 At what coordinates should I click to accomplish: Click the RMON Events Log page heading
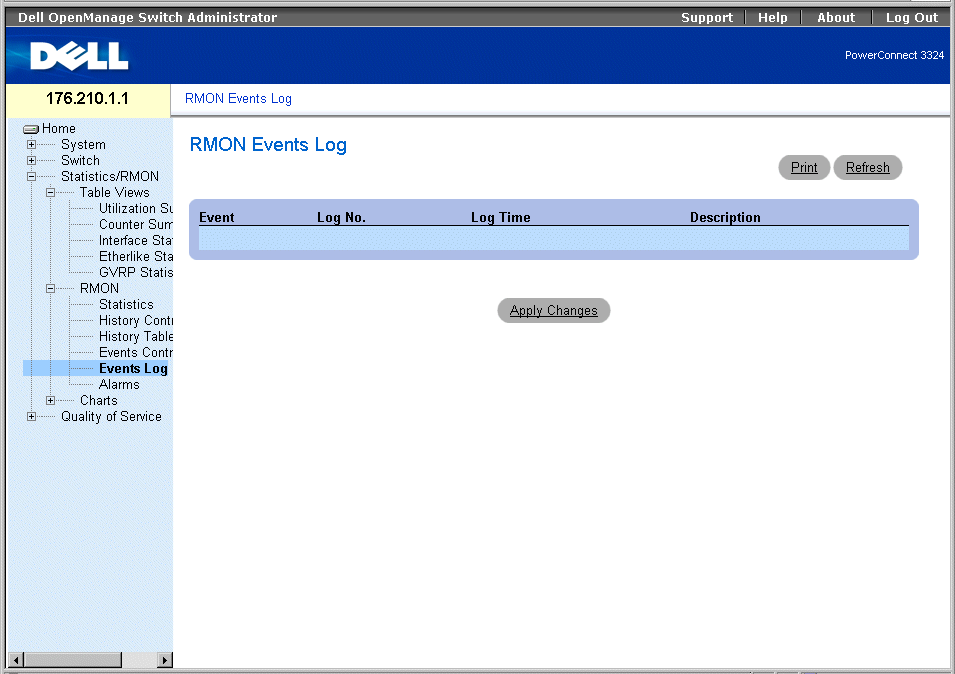(268, 145)
